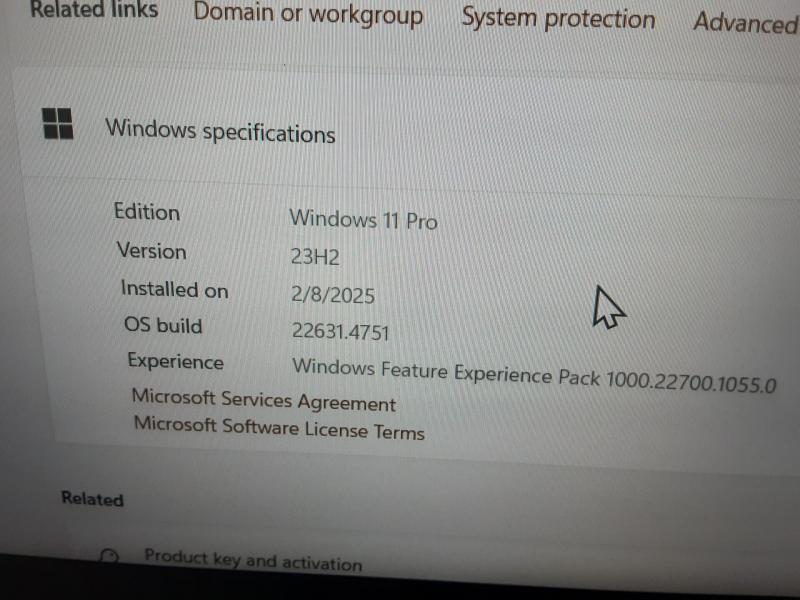Select the 23H2 version value

click(315, 257)
